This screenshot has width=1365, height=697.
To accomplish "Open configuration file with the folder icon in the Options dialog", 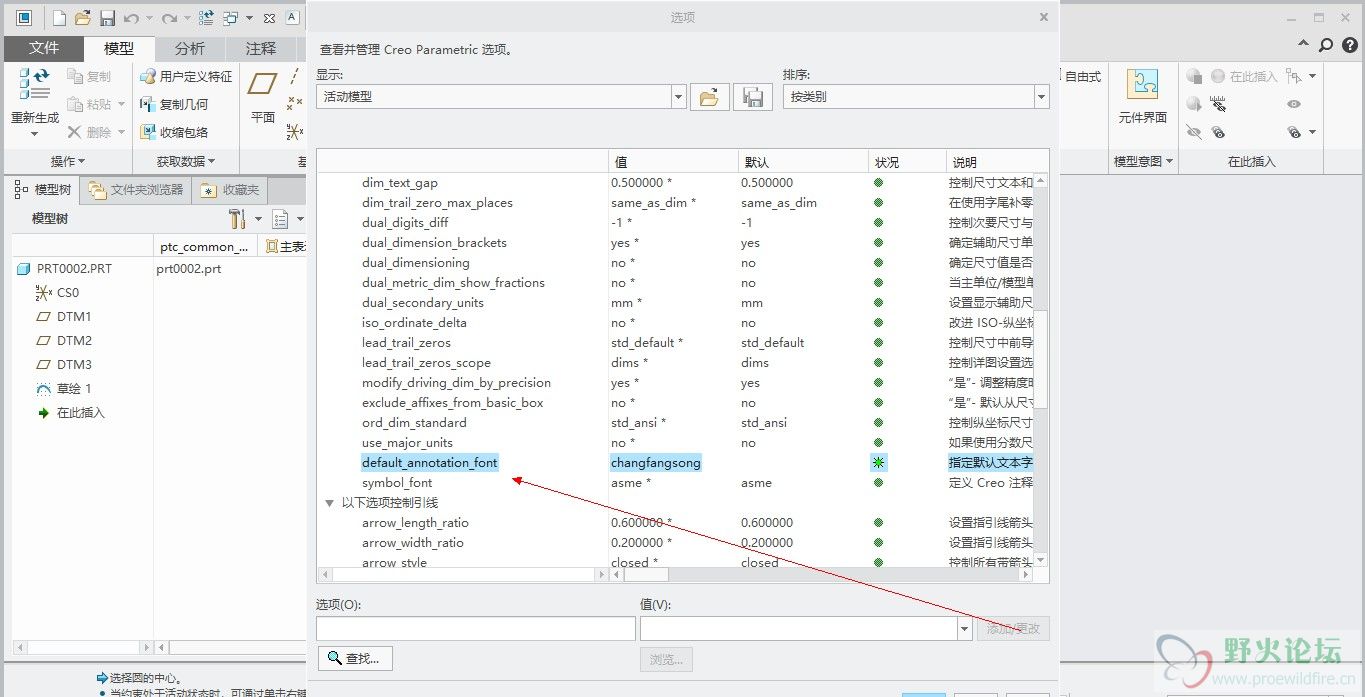I will (709, 97).
